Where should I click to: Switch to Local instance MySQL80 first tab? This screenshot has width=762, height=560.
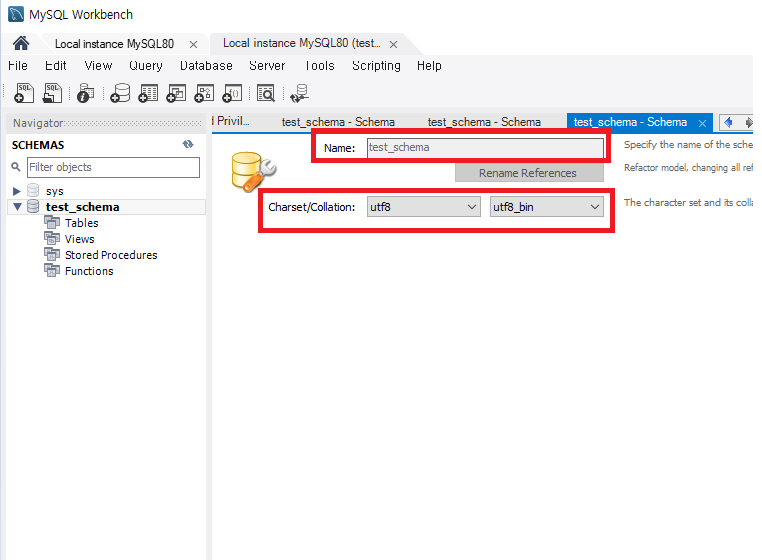[x=114, y=44]
